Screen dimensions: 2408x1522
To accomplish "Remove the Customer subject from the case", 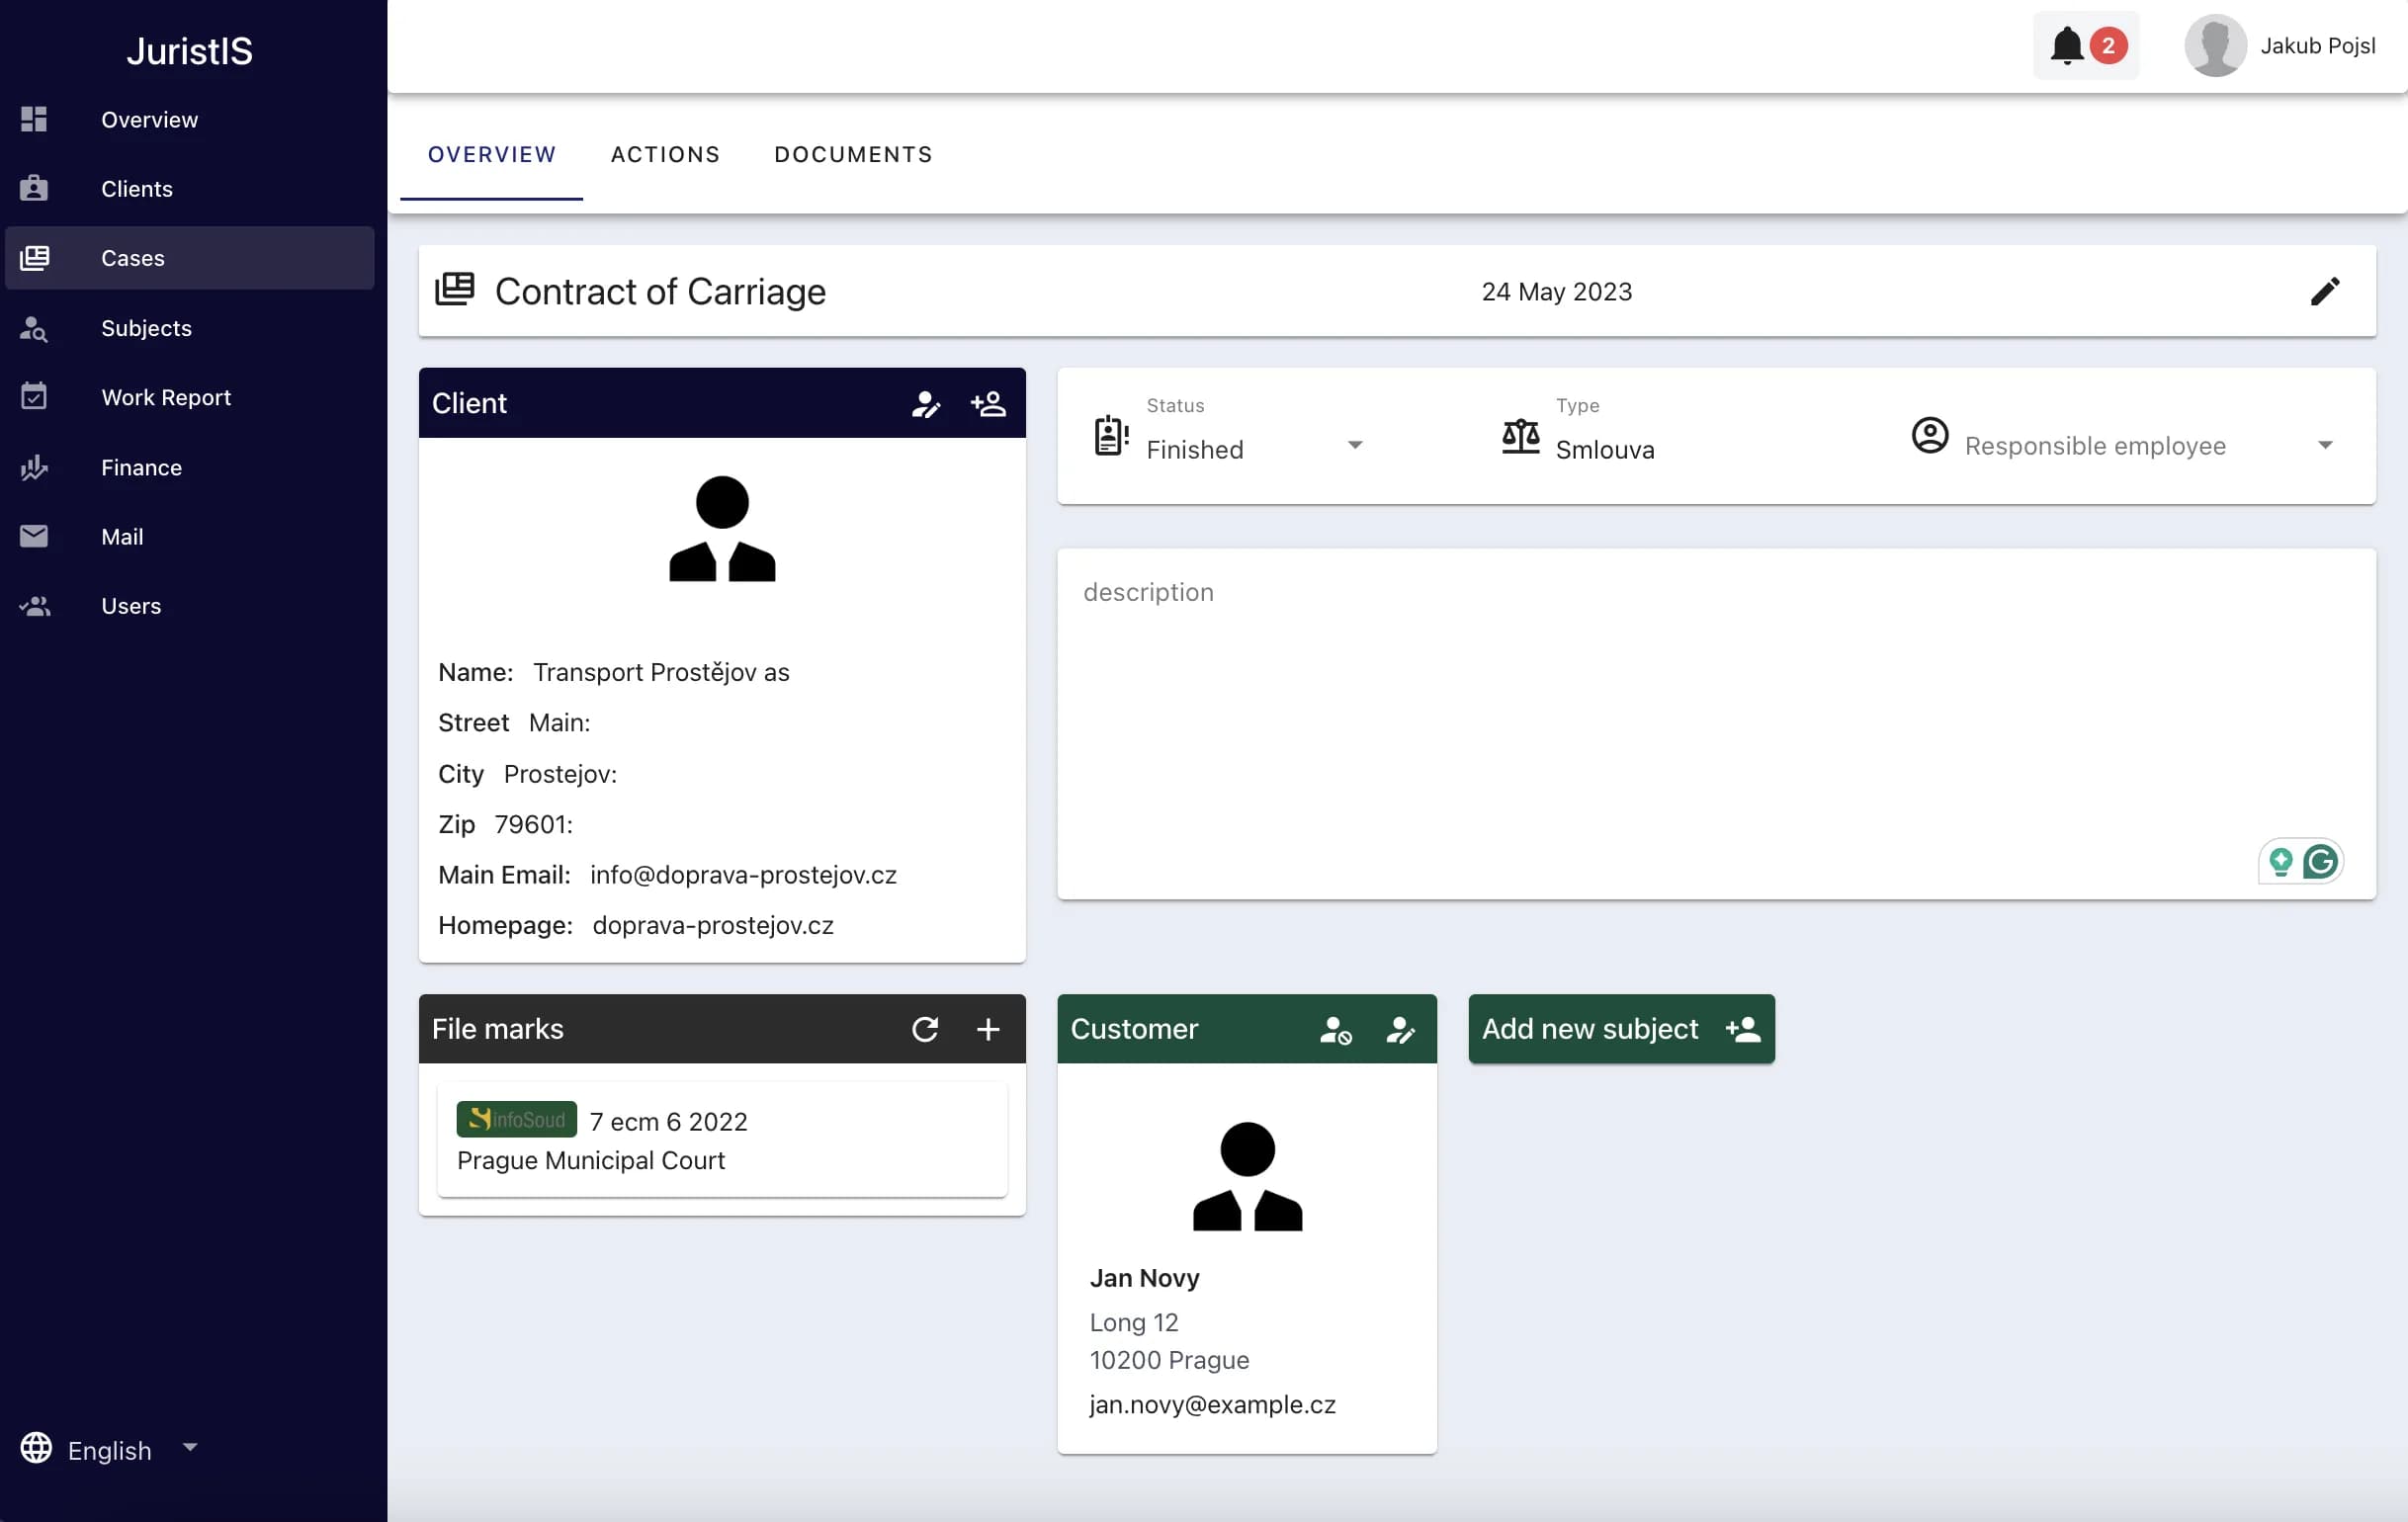I will click(1336, 1029).
